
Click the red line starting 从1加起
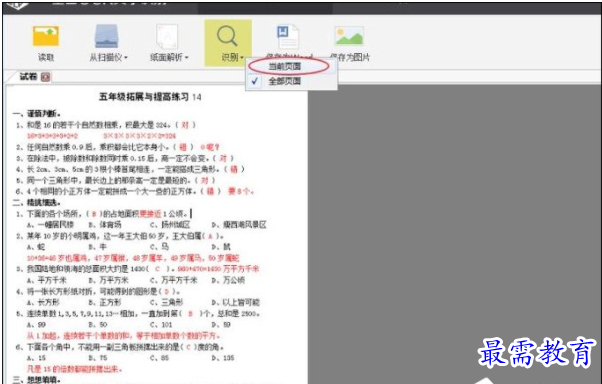[x=123, y=336]
